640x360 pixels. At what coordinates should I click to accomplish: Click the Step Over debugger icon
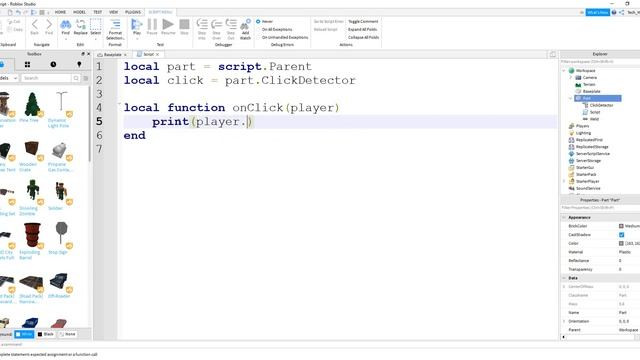(x=216, y=24)
